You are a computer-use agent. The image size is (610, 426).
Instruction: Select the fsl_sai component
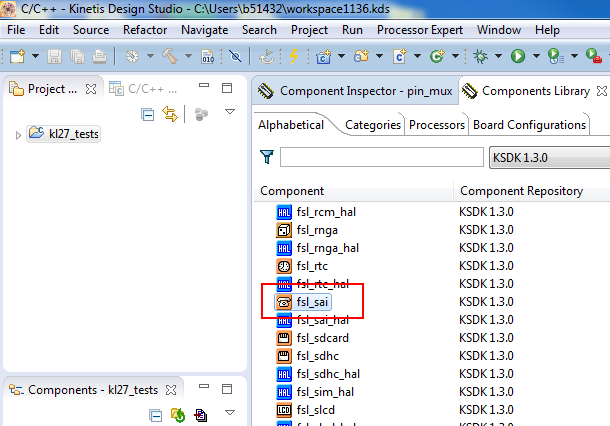[303, 302]
